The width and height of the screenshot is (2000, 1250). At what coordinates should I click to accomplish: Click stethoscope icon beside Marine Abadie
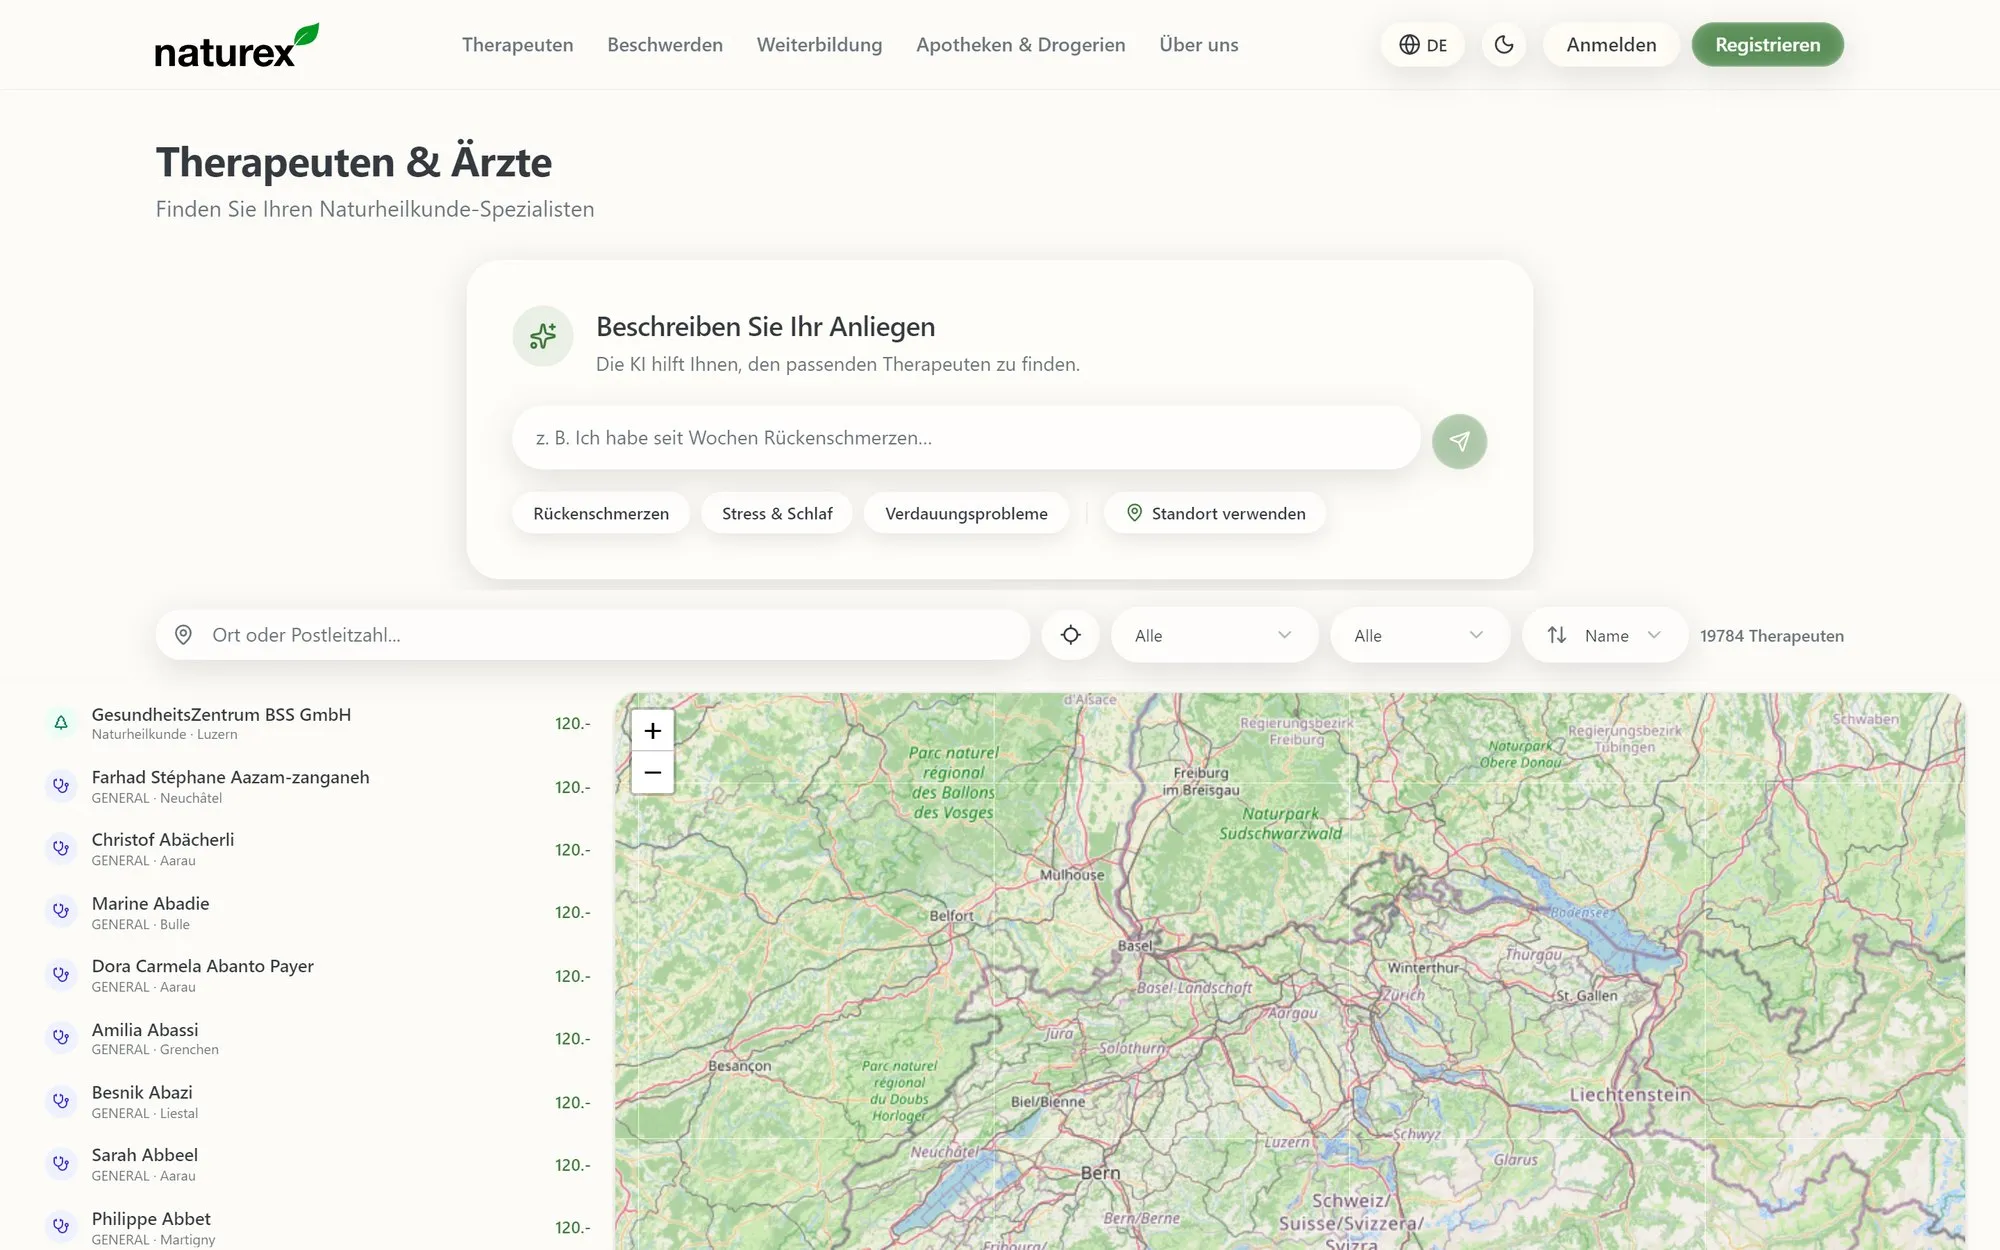pyautogui.click(x=61, y=912)
